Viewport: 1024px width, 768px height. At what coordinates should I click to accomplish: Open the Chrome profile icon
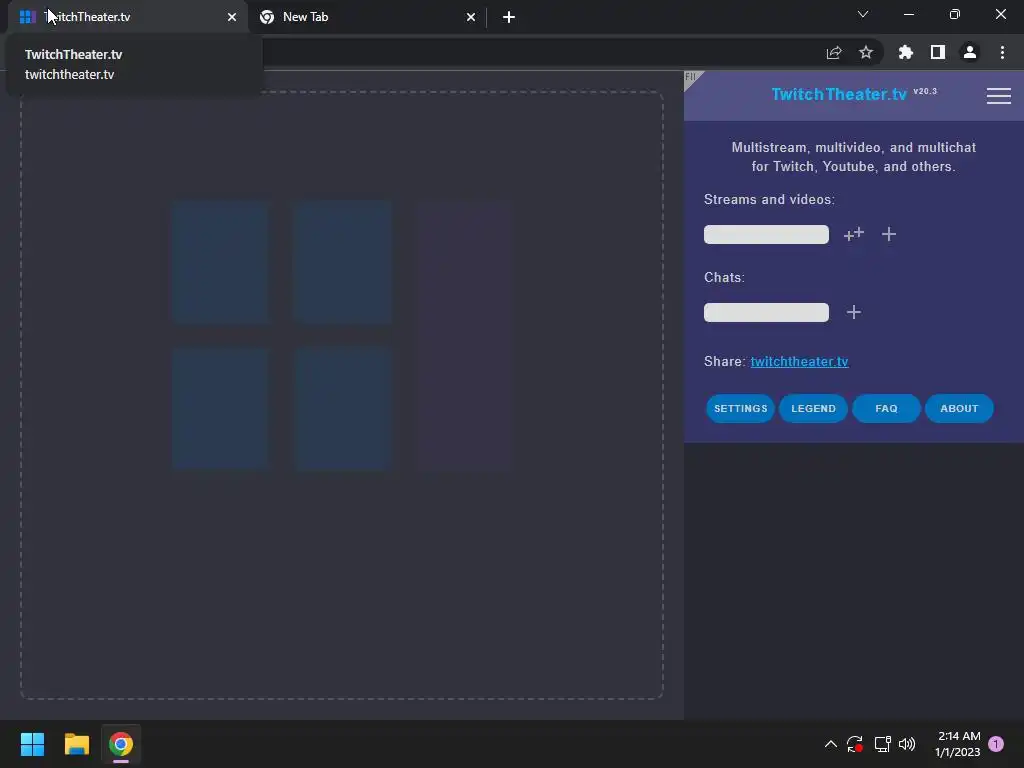click(970, 52)
